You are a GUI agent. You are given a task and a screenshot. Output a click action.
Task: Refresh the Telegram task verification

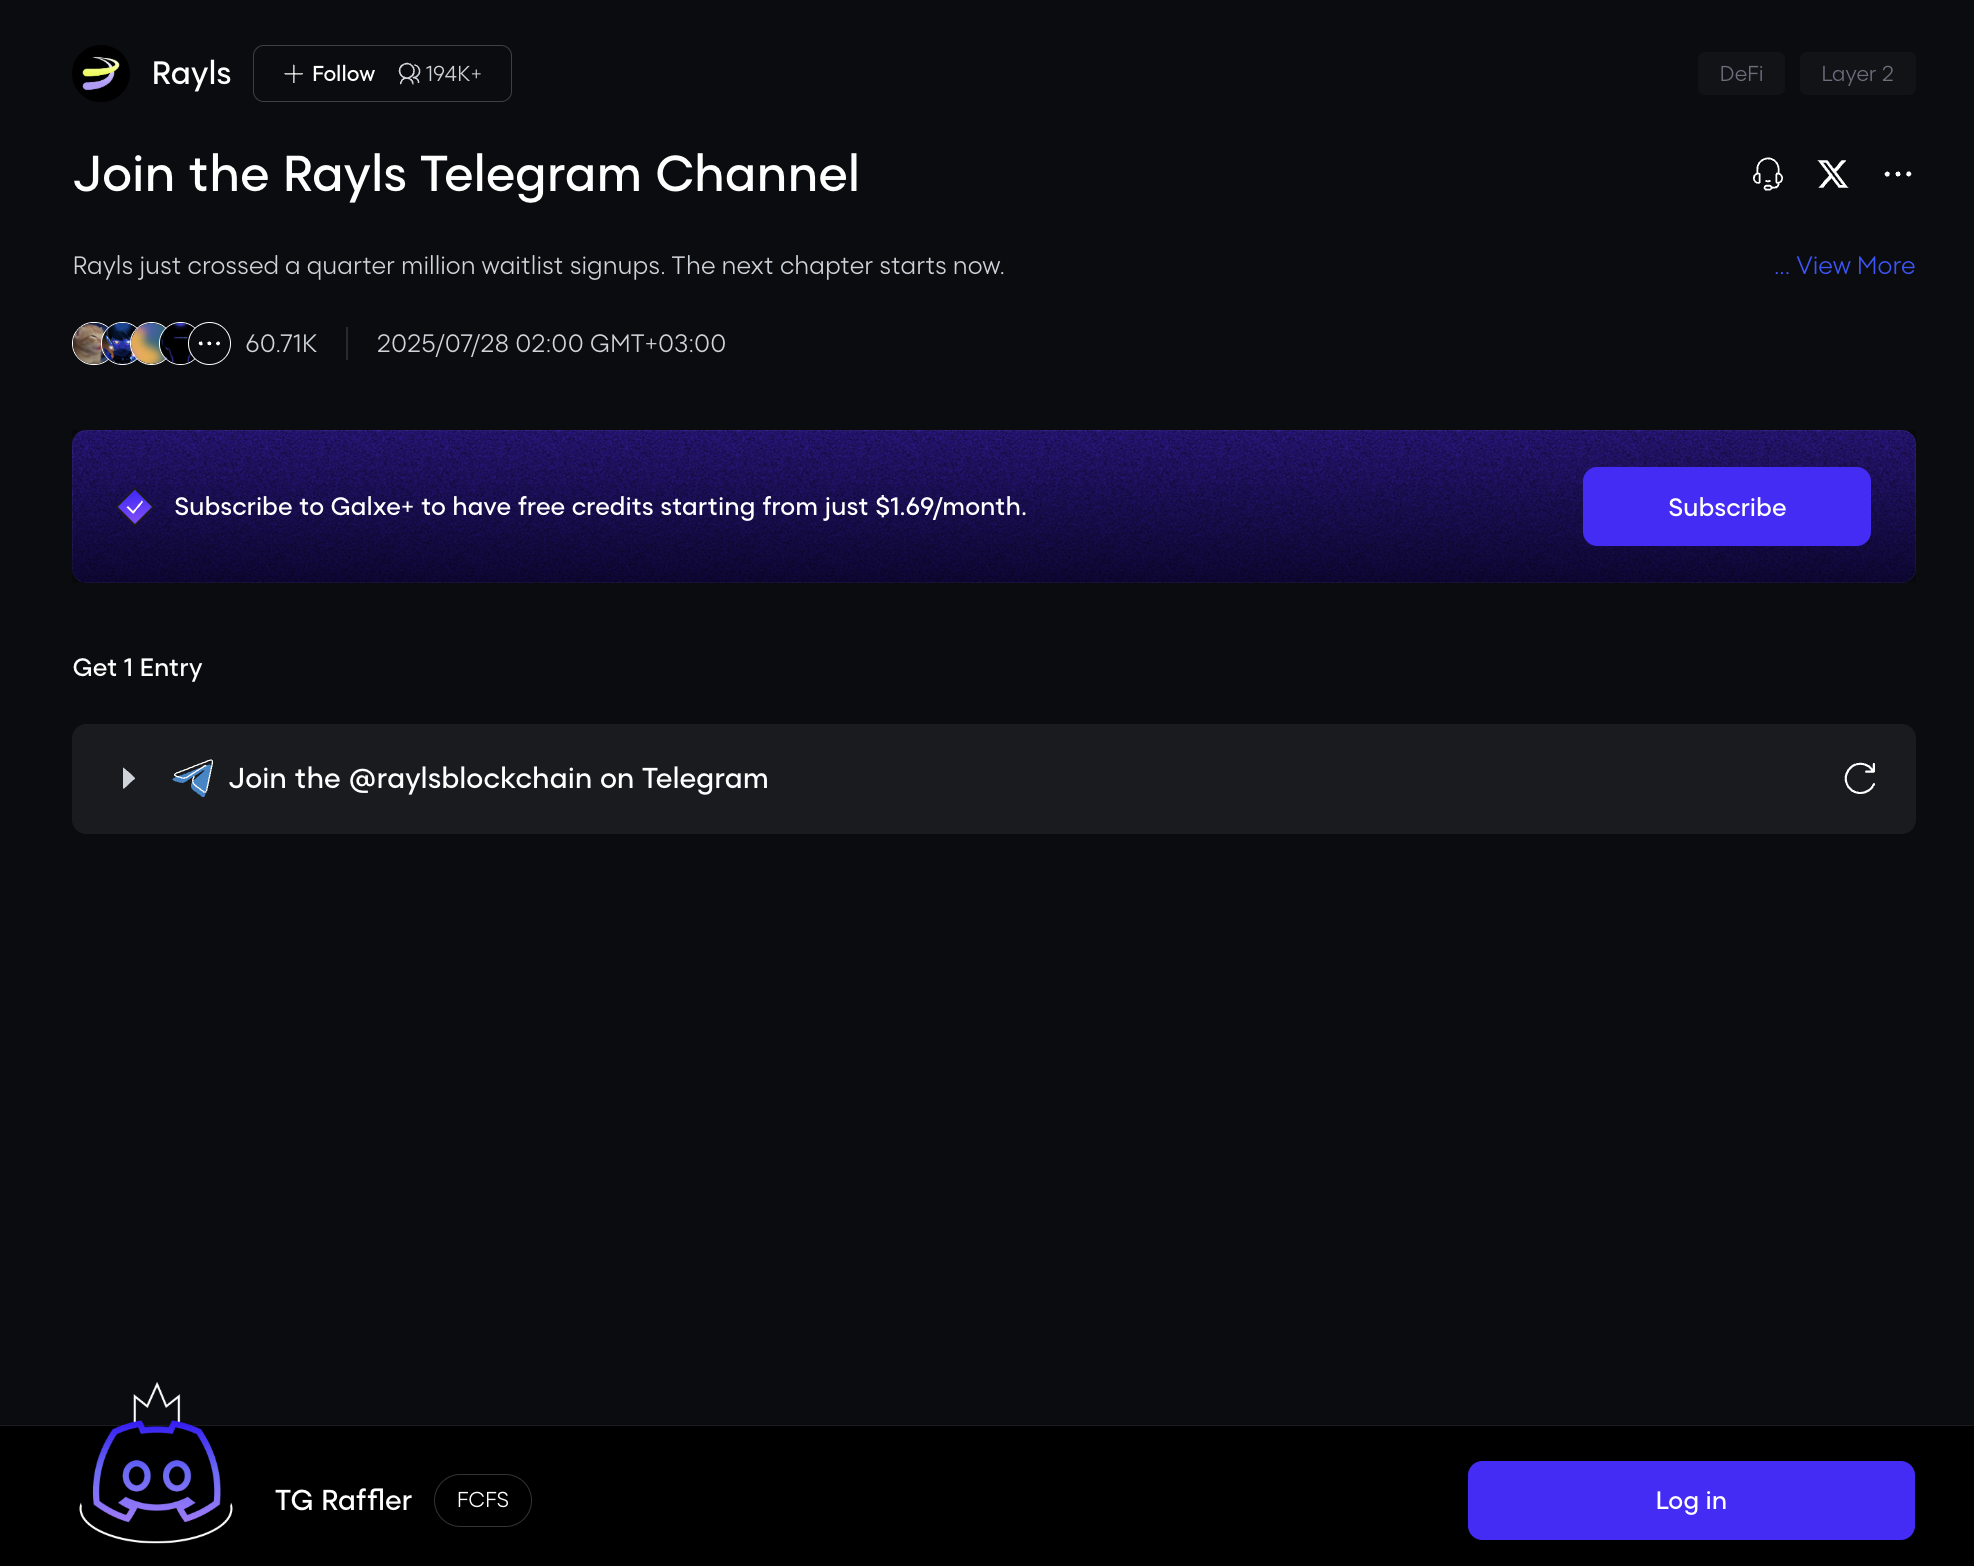pyautogui.click(x=1859, y=779)
